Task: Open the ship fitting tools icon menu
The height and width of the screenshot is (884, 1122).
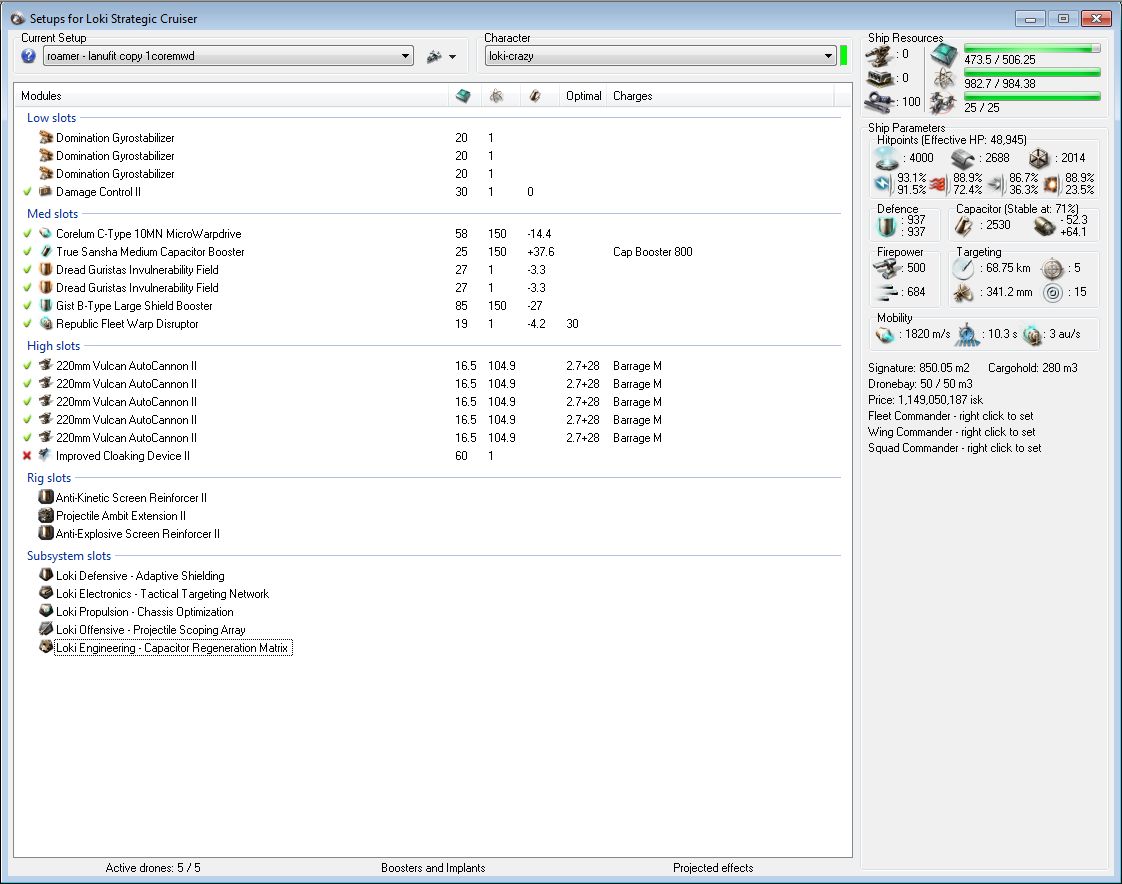Action: [x=434, y=57]
